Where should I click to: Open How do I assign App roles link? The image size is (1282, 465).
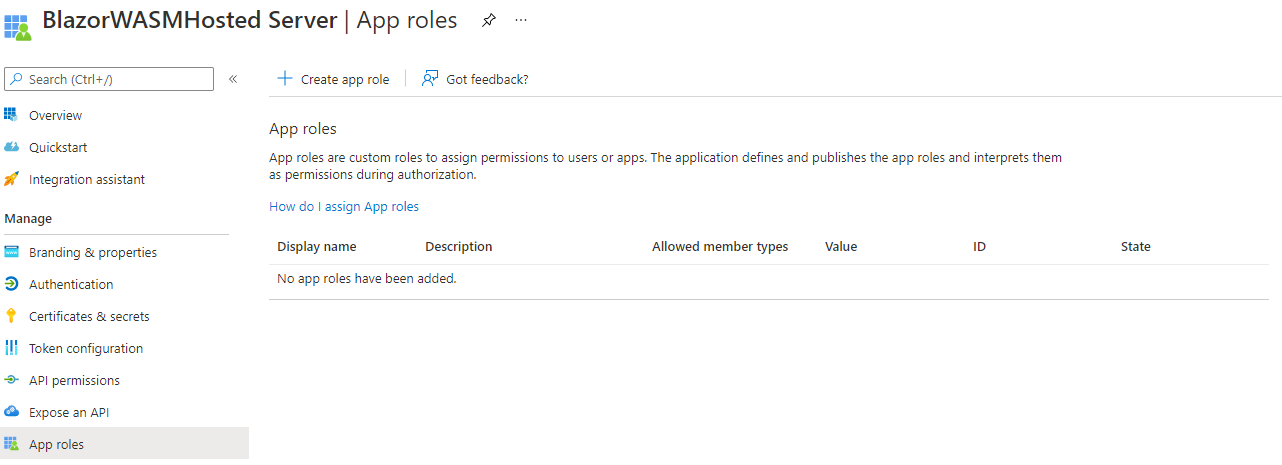344,207
